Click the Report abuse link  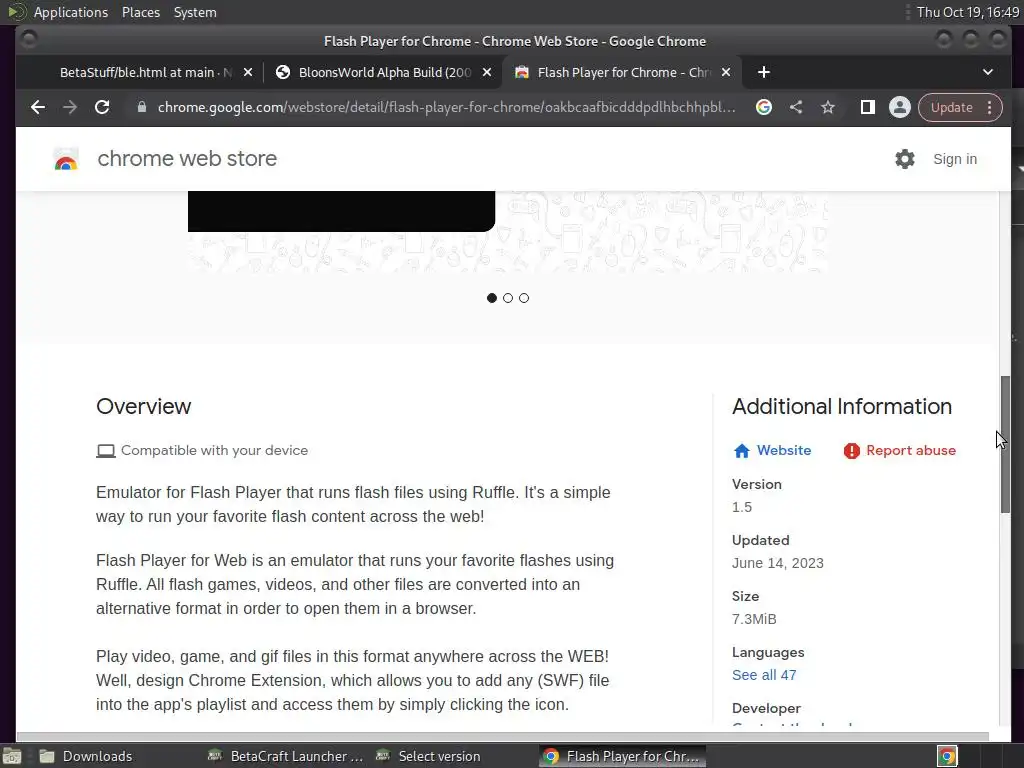coord(910,450)
